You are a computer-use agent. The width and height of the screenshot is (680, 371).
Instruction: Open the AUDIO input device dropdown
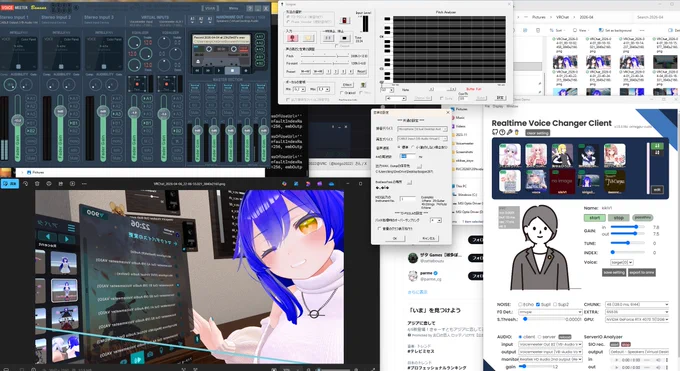tap(550, 345)
